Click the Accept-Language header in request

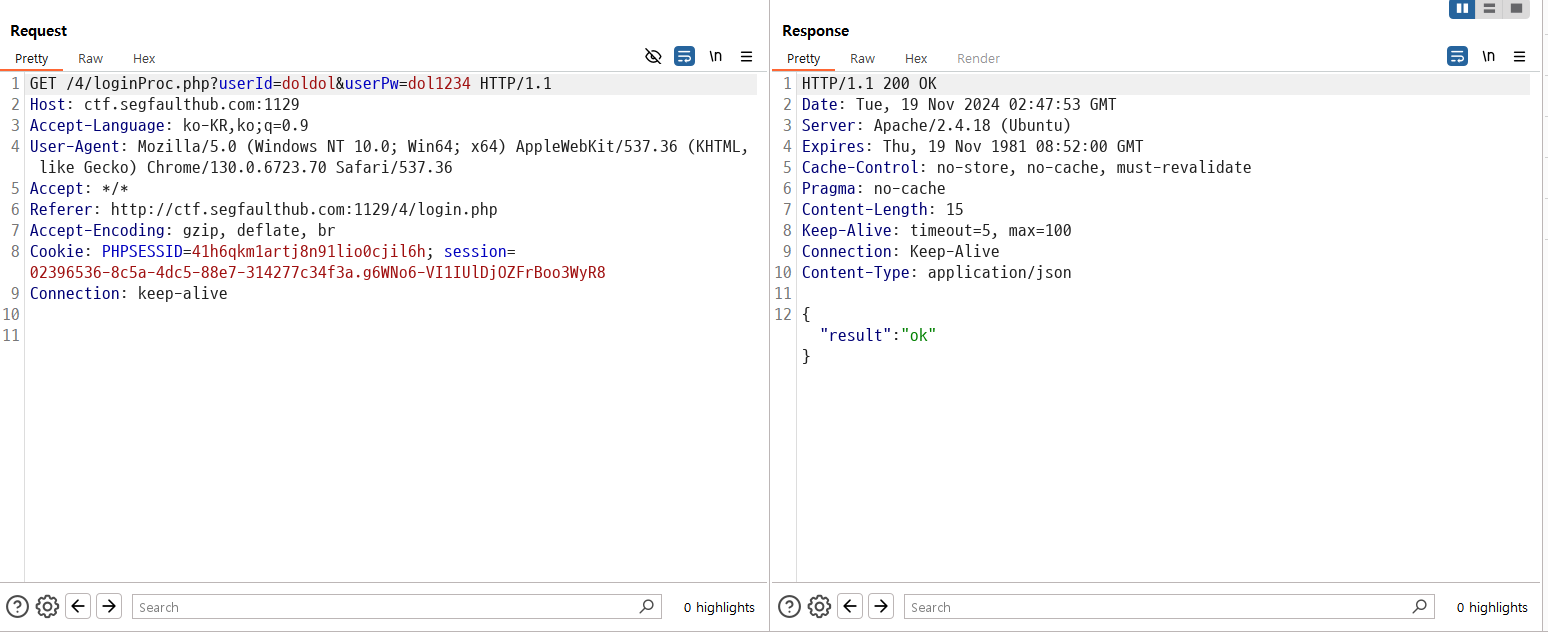tap(169, 126)
